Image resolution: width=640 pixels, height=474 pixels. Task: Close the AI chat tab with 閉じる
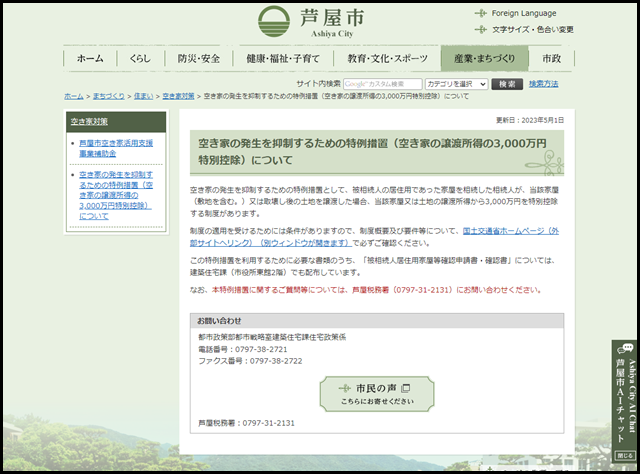(x=624, y=455)
